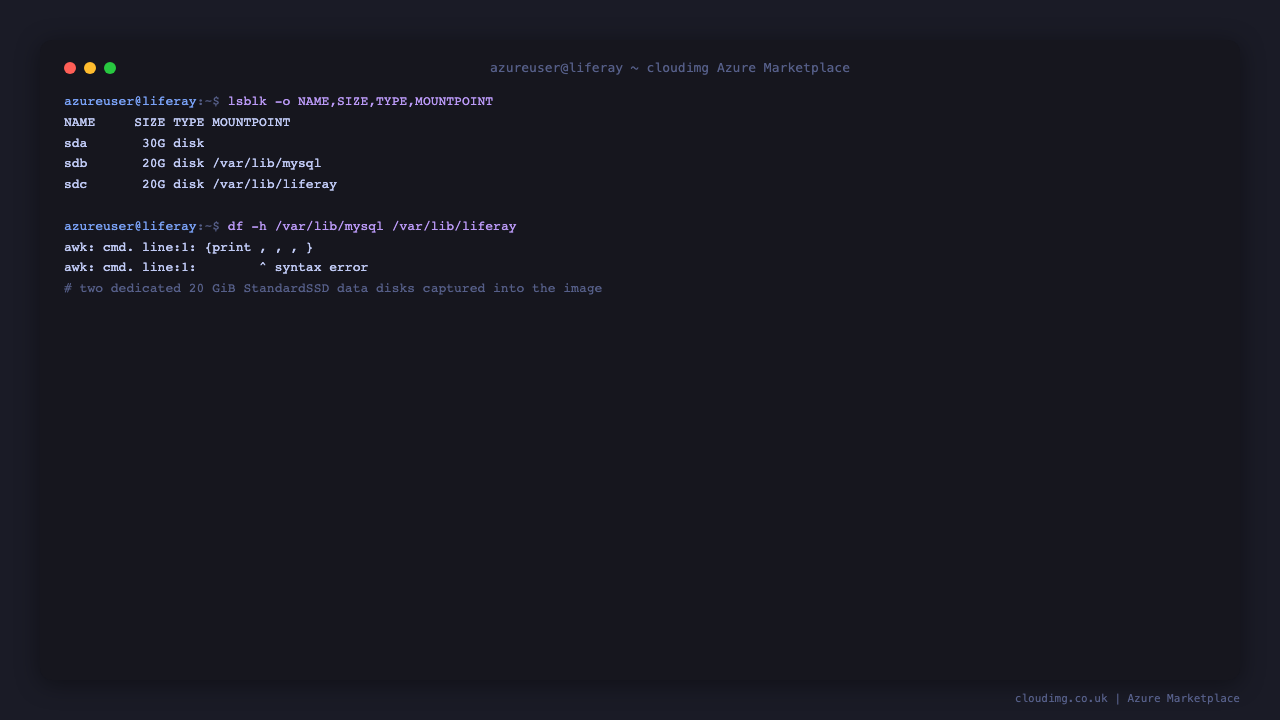
Task: Click the red close window dot
Action: (70, 68)
